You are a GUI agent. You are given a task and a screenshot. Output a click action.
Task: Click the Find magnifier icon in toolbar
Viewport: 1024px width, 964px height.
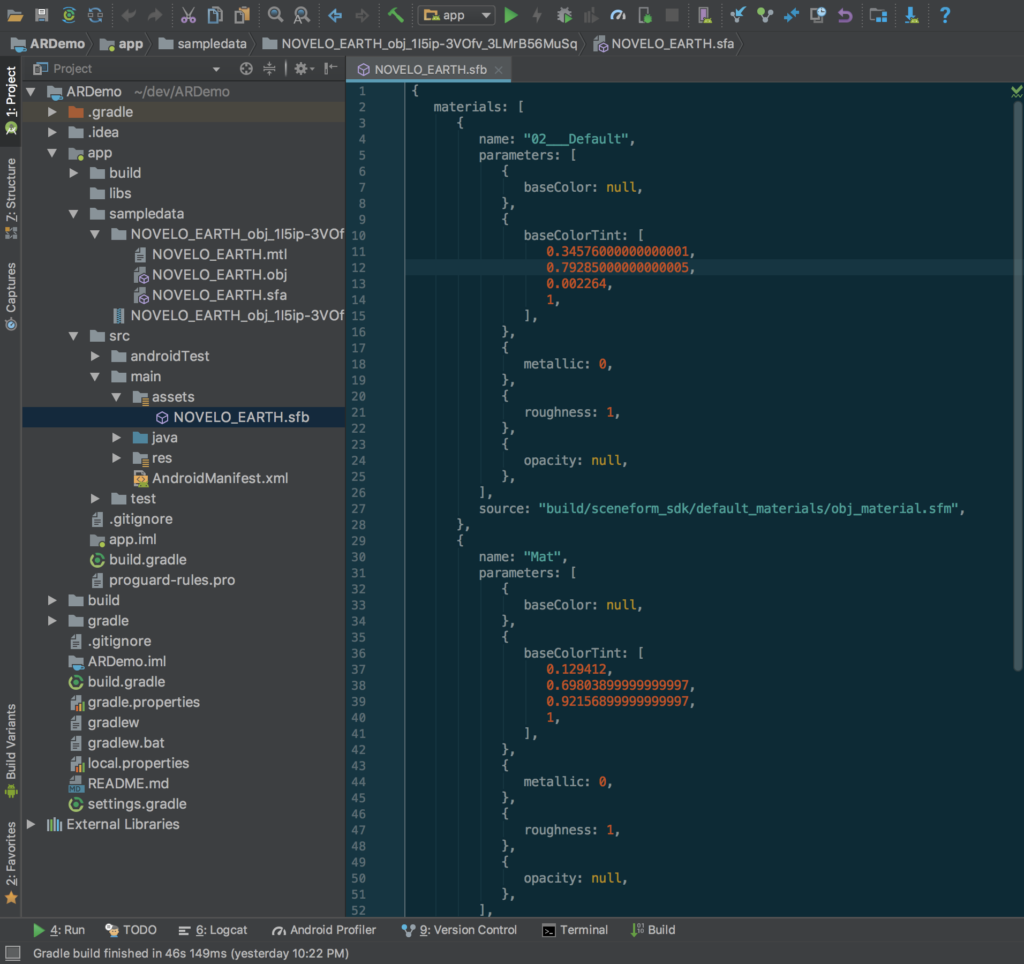click(275, 15)
